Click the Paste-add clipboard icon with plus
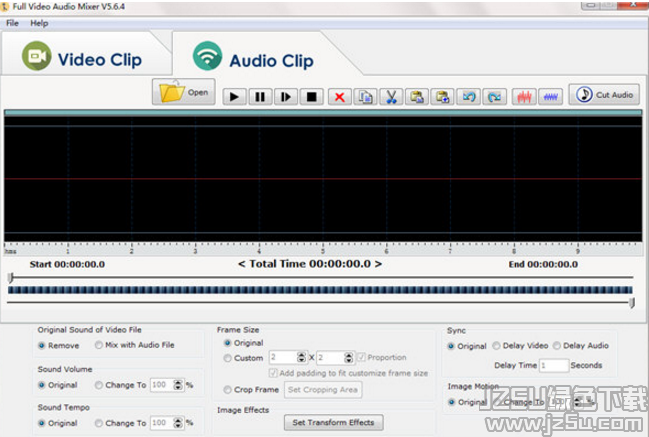This screenshot has height=437, width=649. [442, 97]
